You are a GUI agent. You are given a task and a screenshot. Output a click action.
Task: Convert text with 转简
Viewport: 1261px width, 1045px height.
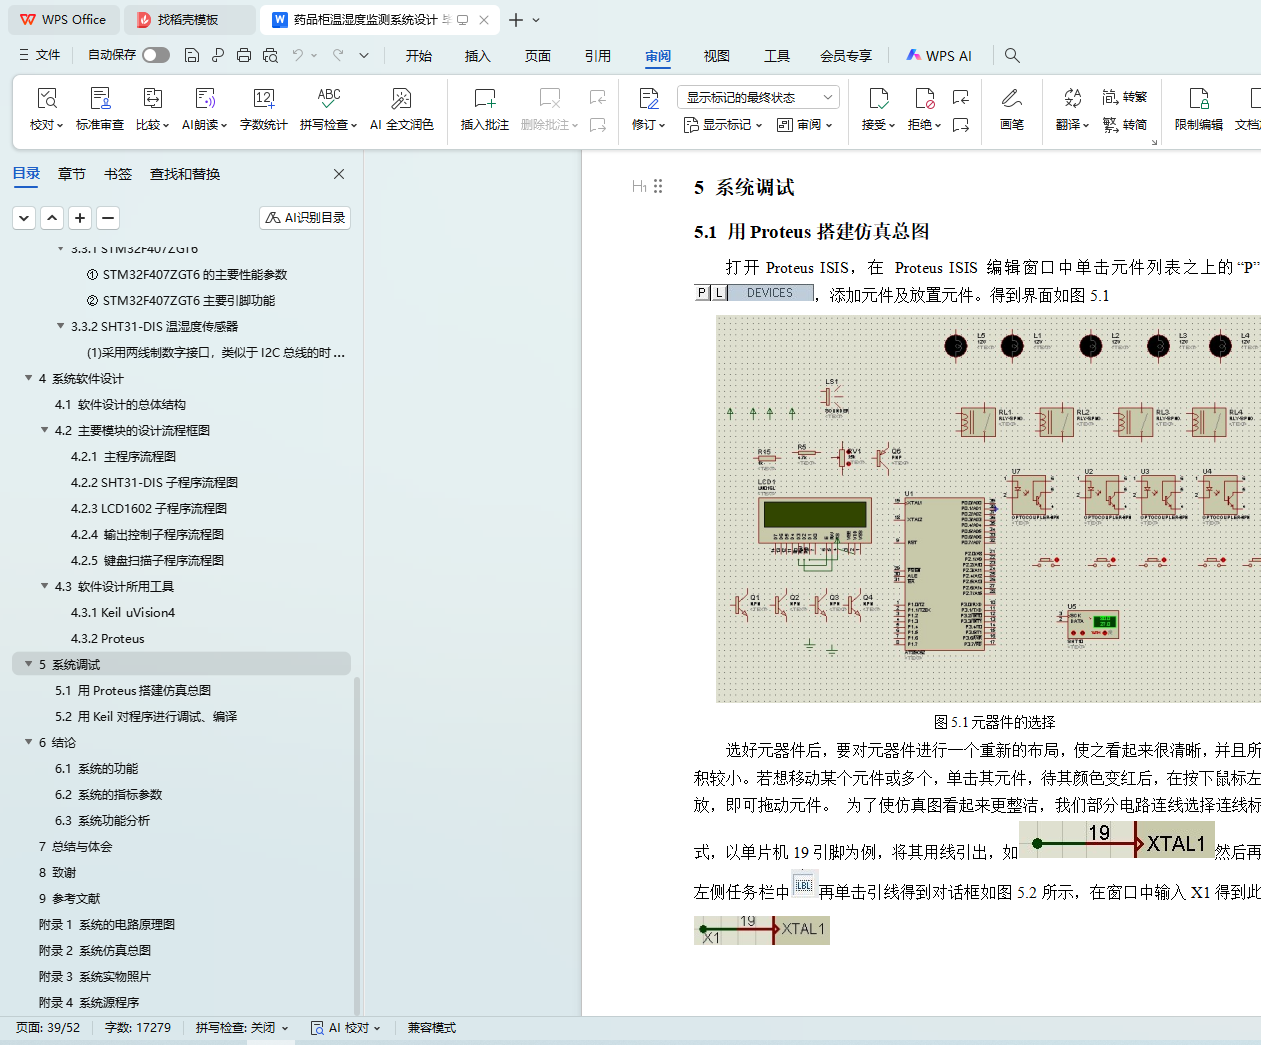coord(1125,125)
